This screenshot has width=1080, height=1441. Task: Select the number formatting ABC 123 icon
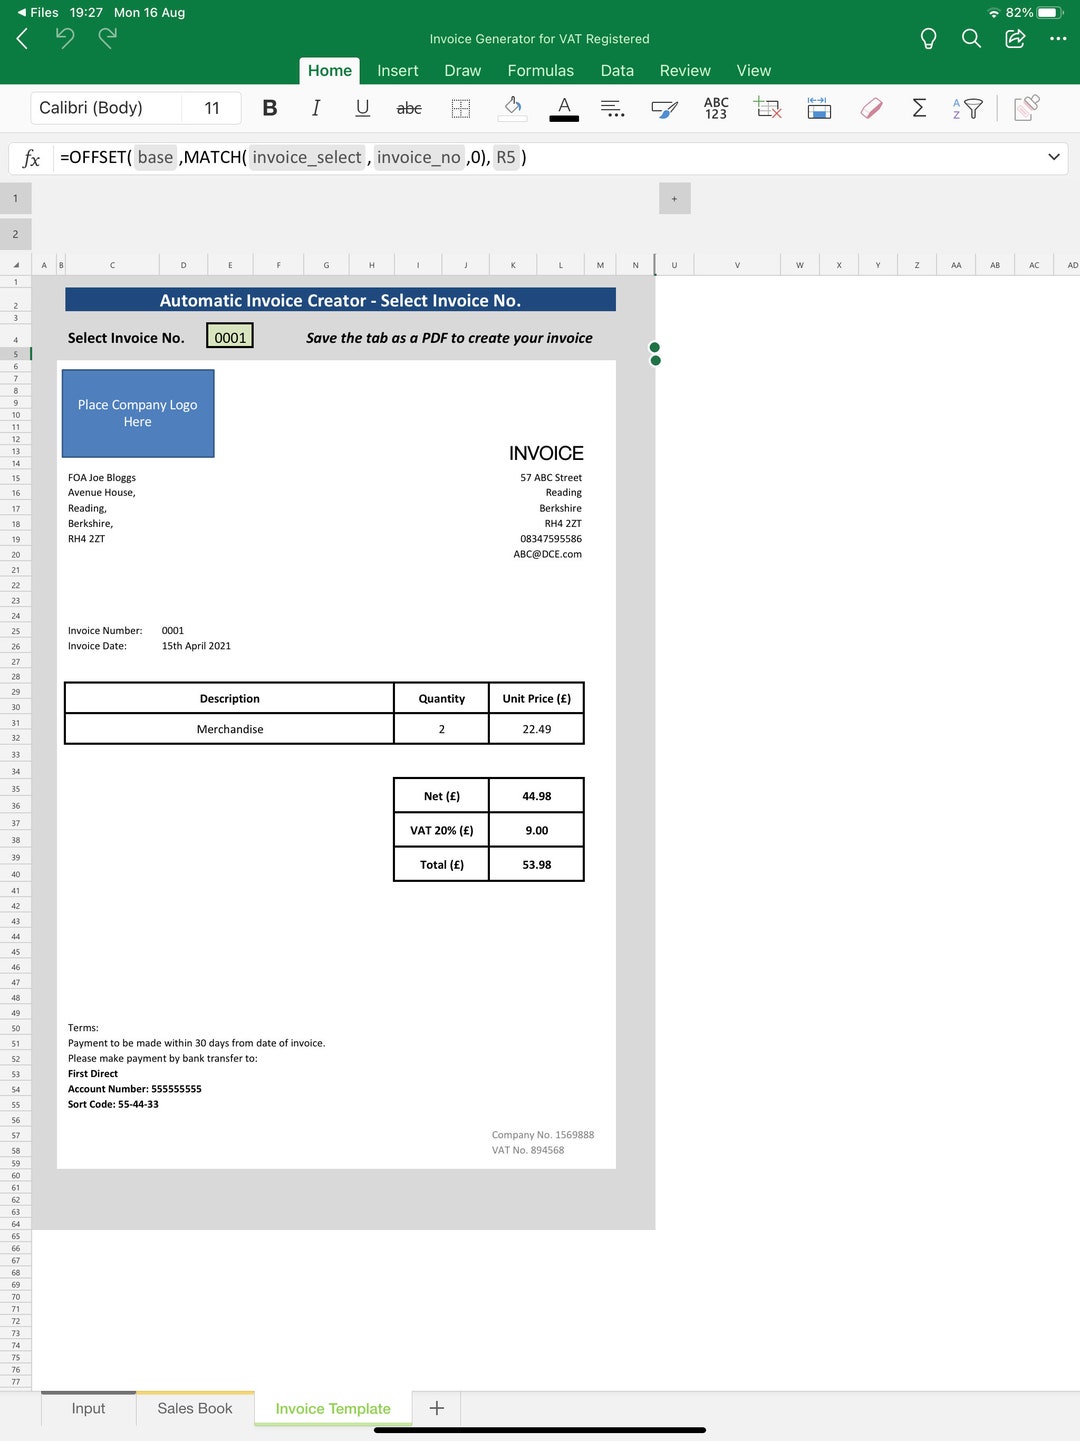(x=715, y=108)
